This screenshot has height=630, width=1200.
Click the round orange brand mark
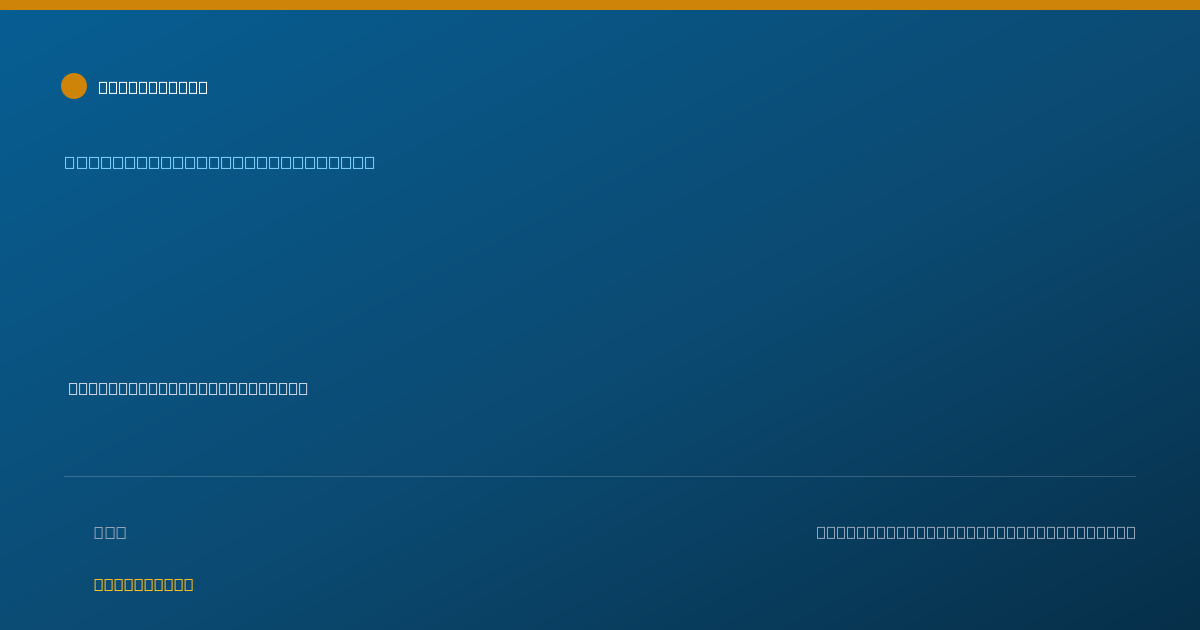coord(74,86)
